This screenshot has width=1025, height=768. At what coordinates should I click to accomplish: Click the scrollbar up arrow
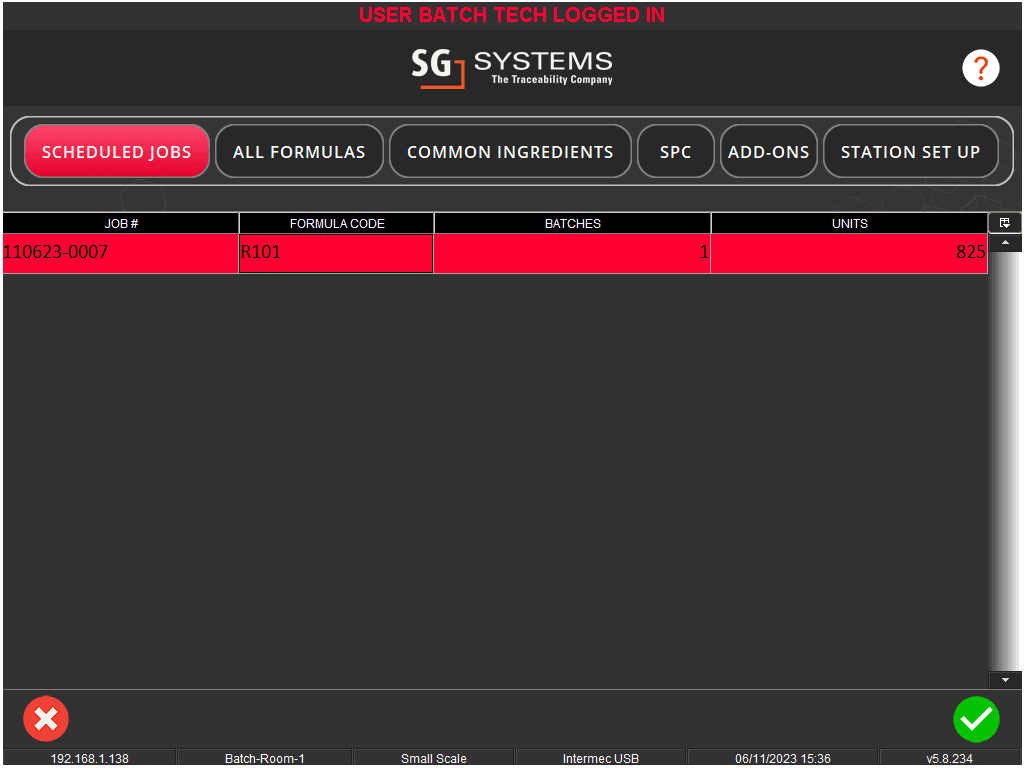(1005, 241)
